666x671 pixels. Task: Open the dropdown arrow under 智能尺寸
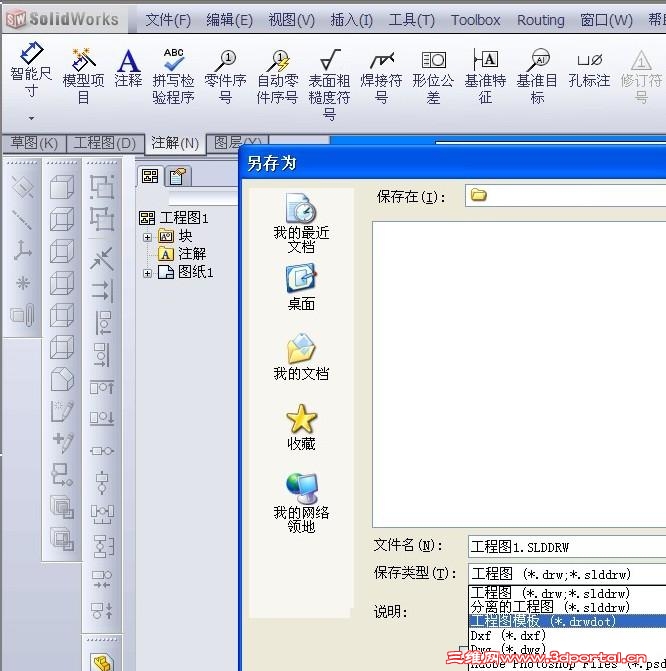click(x=31, y=118)
